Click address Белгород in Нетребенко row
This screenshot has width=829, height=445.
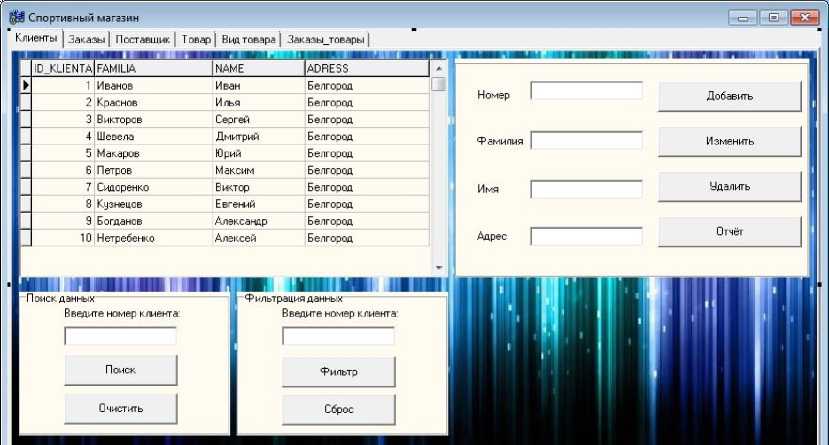(x=367, y=238)
